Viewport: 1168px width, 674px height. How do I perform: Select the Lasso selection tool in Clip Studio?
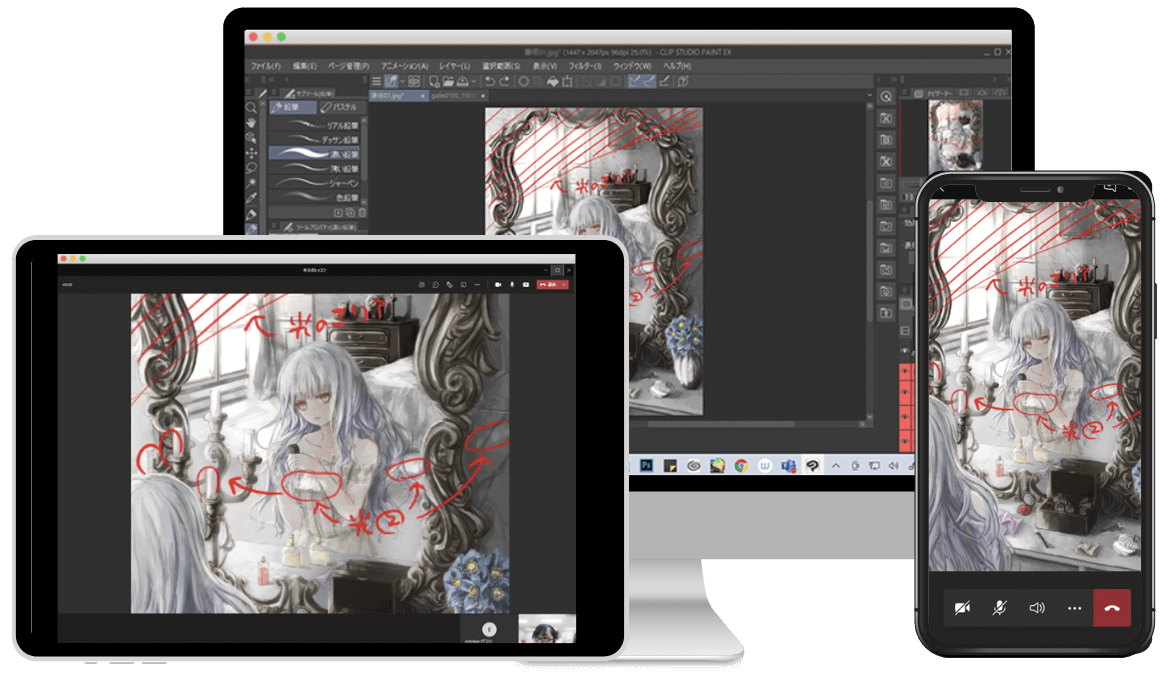(x=251, y=168)
